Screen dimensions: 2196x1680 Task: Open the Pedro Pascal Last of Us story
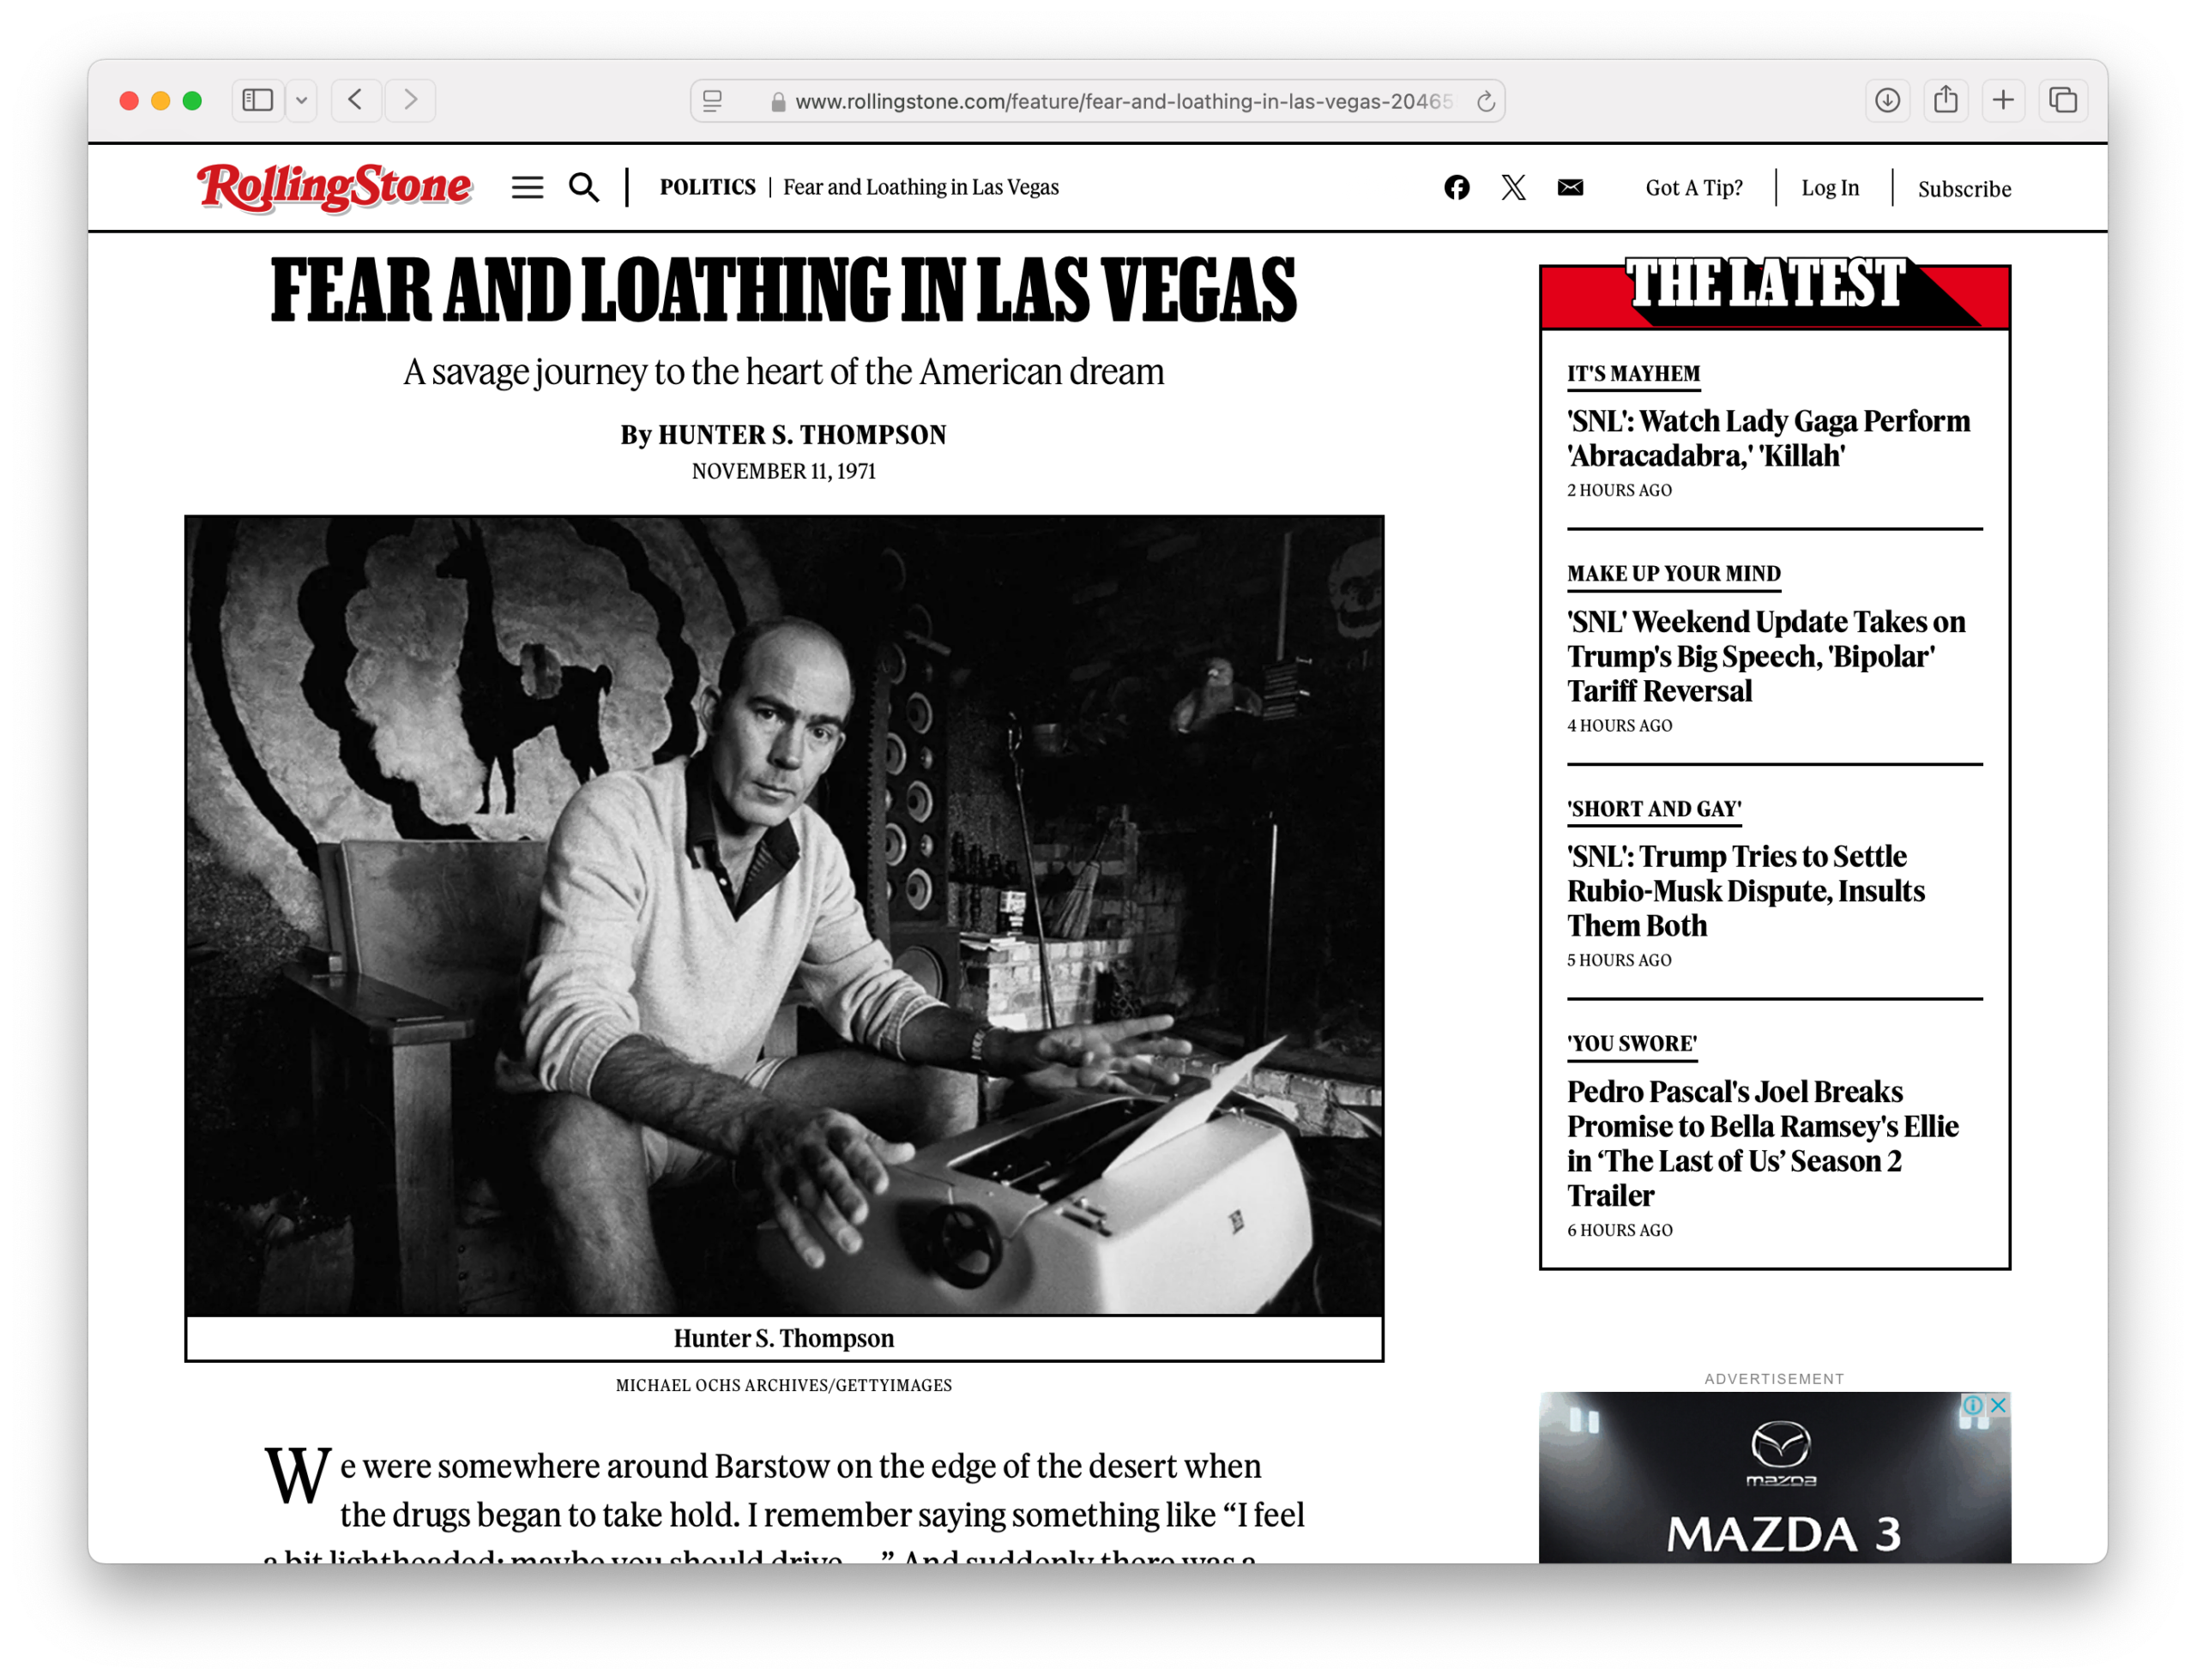click(x=1762, y=1143)
